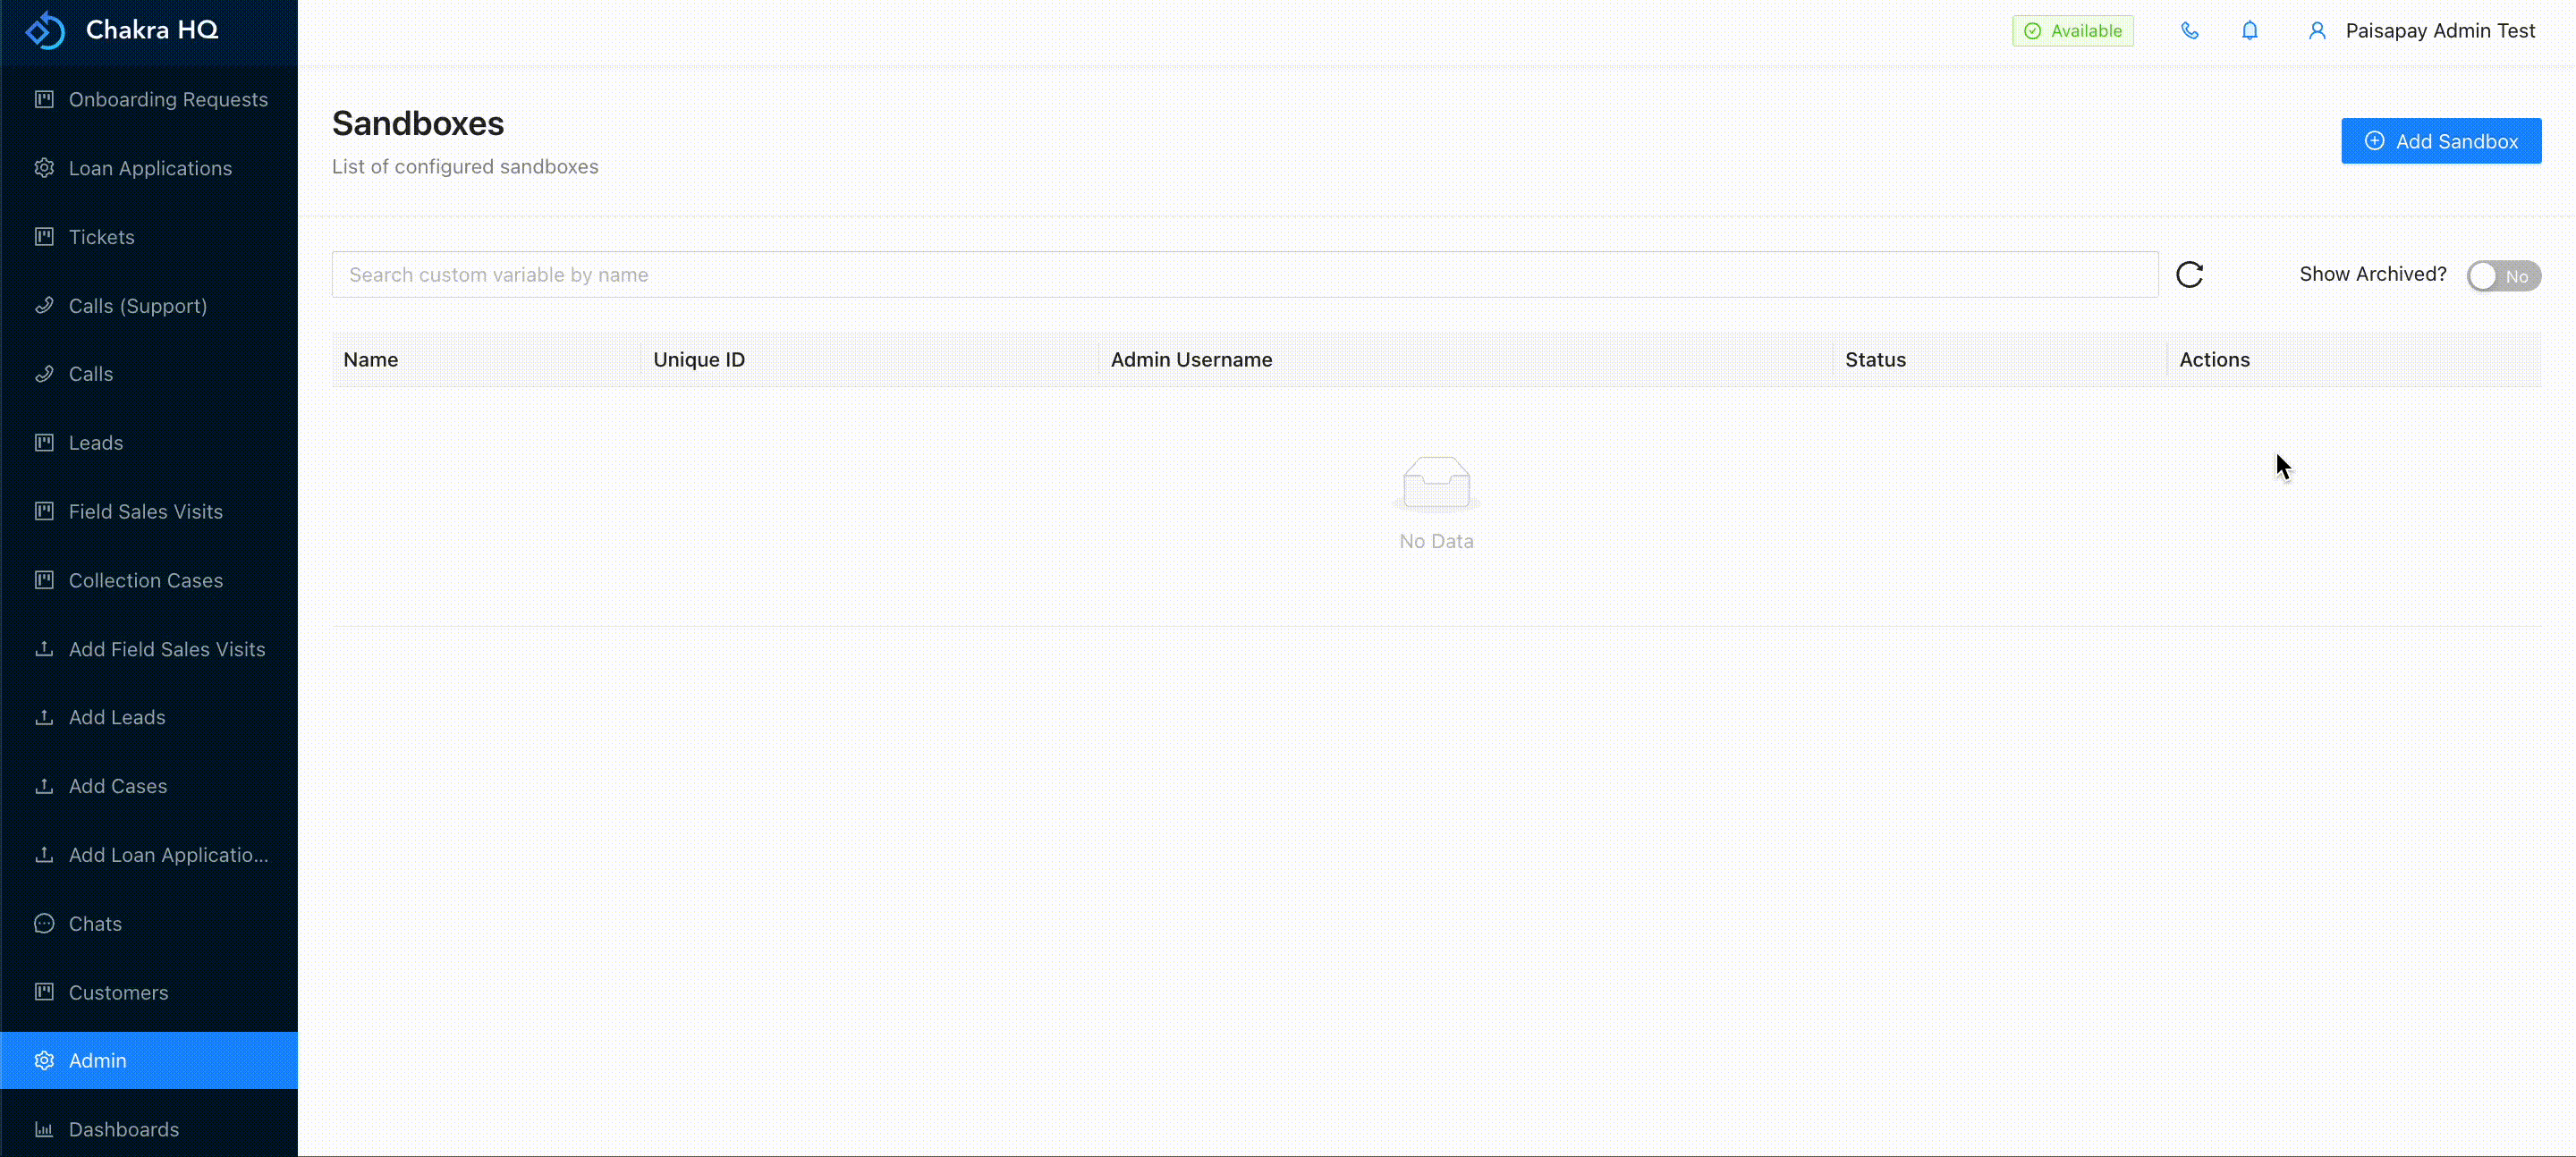Click the Add Sandbox button
This screenshot has height=1157, width=2576.
2440,141
